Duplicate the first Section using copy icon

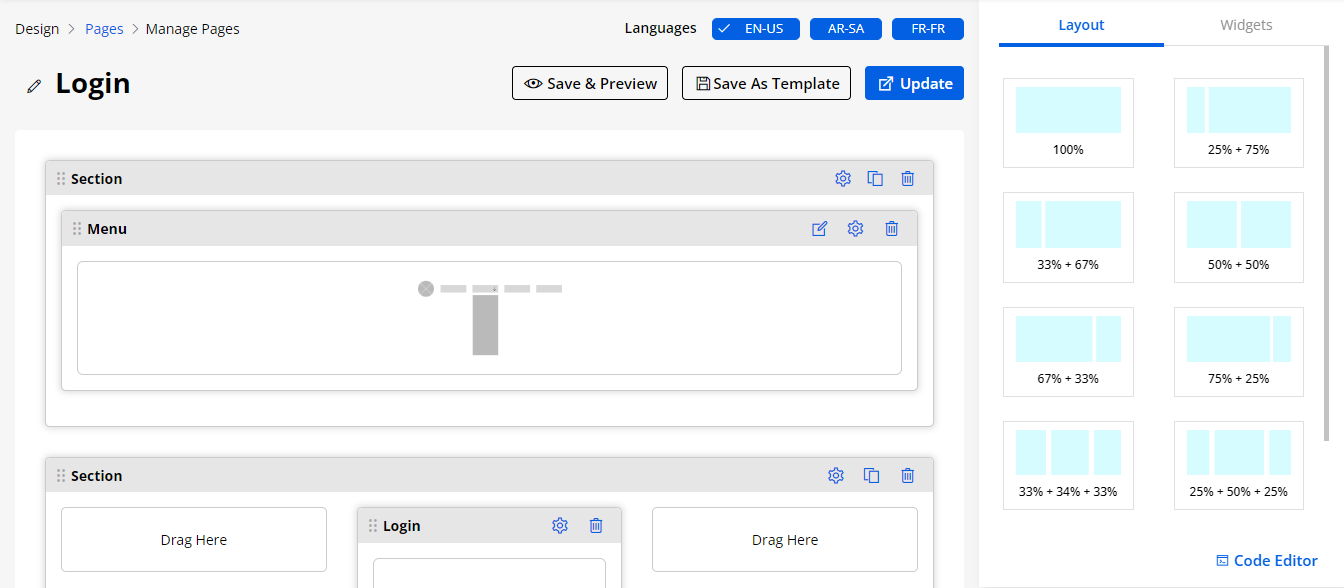click(875, 179)
